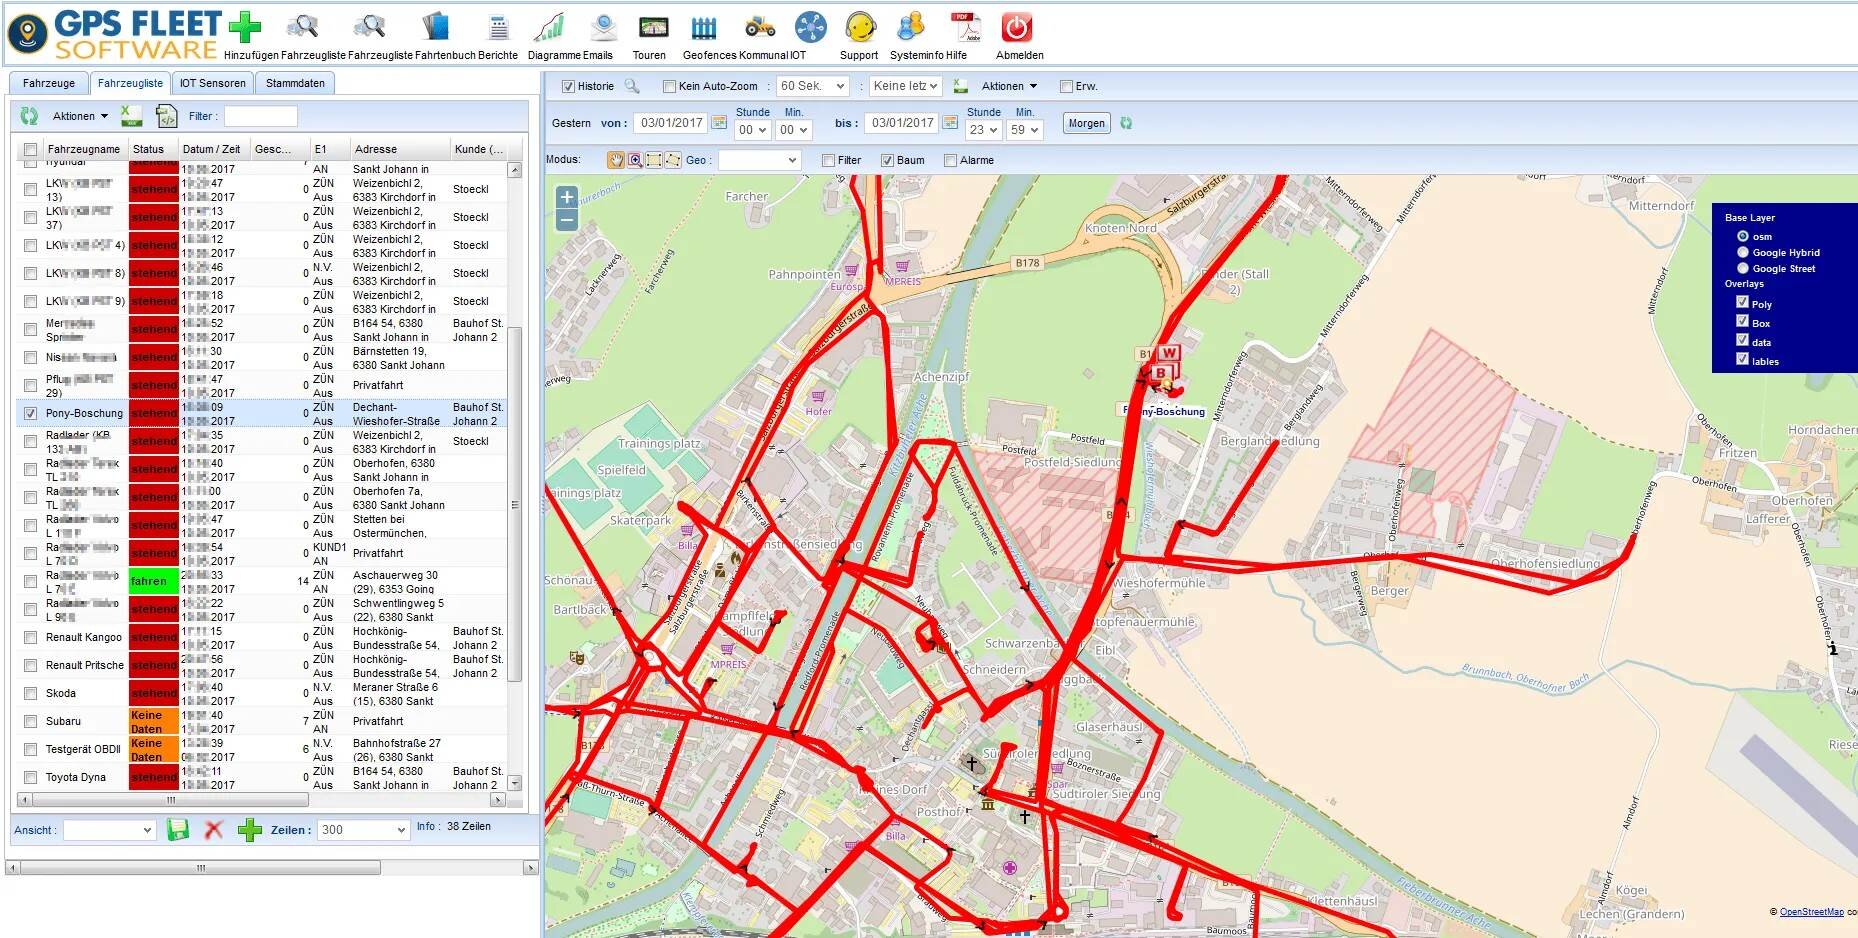The width and height of the screenshot is (1858, 938).
Task: Zoom out on the map
Action: coord(567,220)
